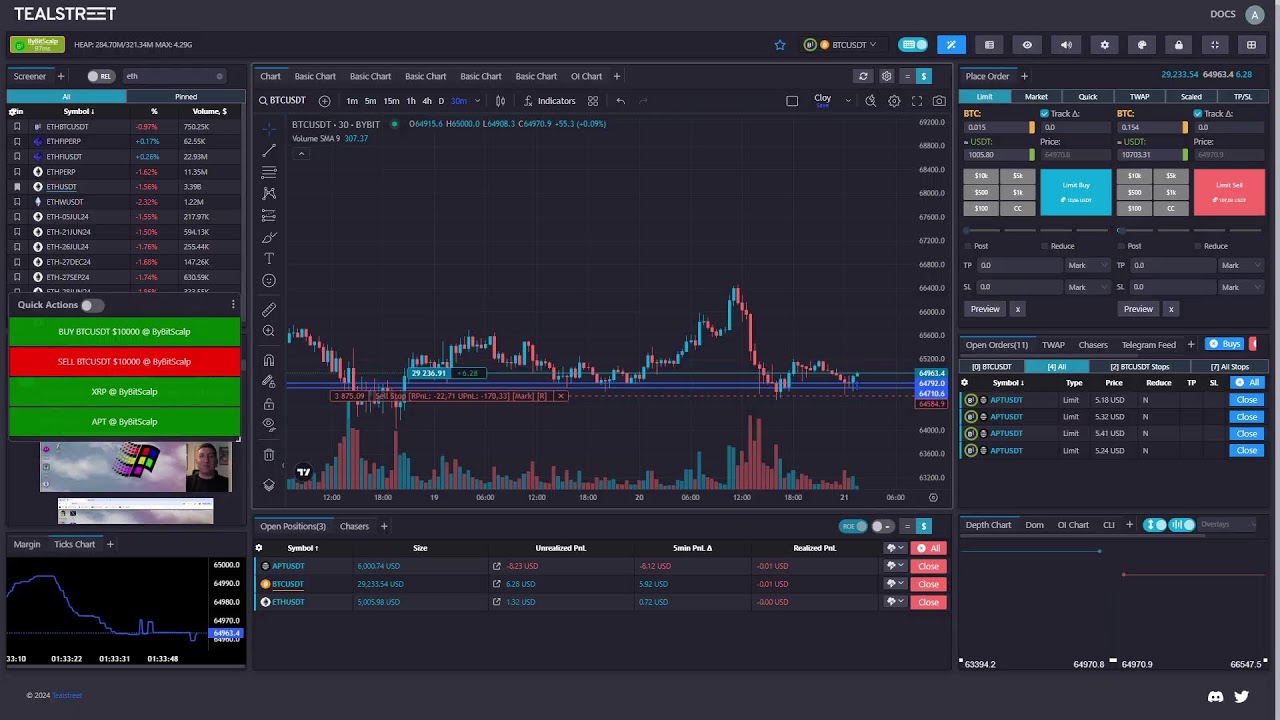
Task: Open the list view icon in top bar
Action: 989,45
